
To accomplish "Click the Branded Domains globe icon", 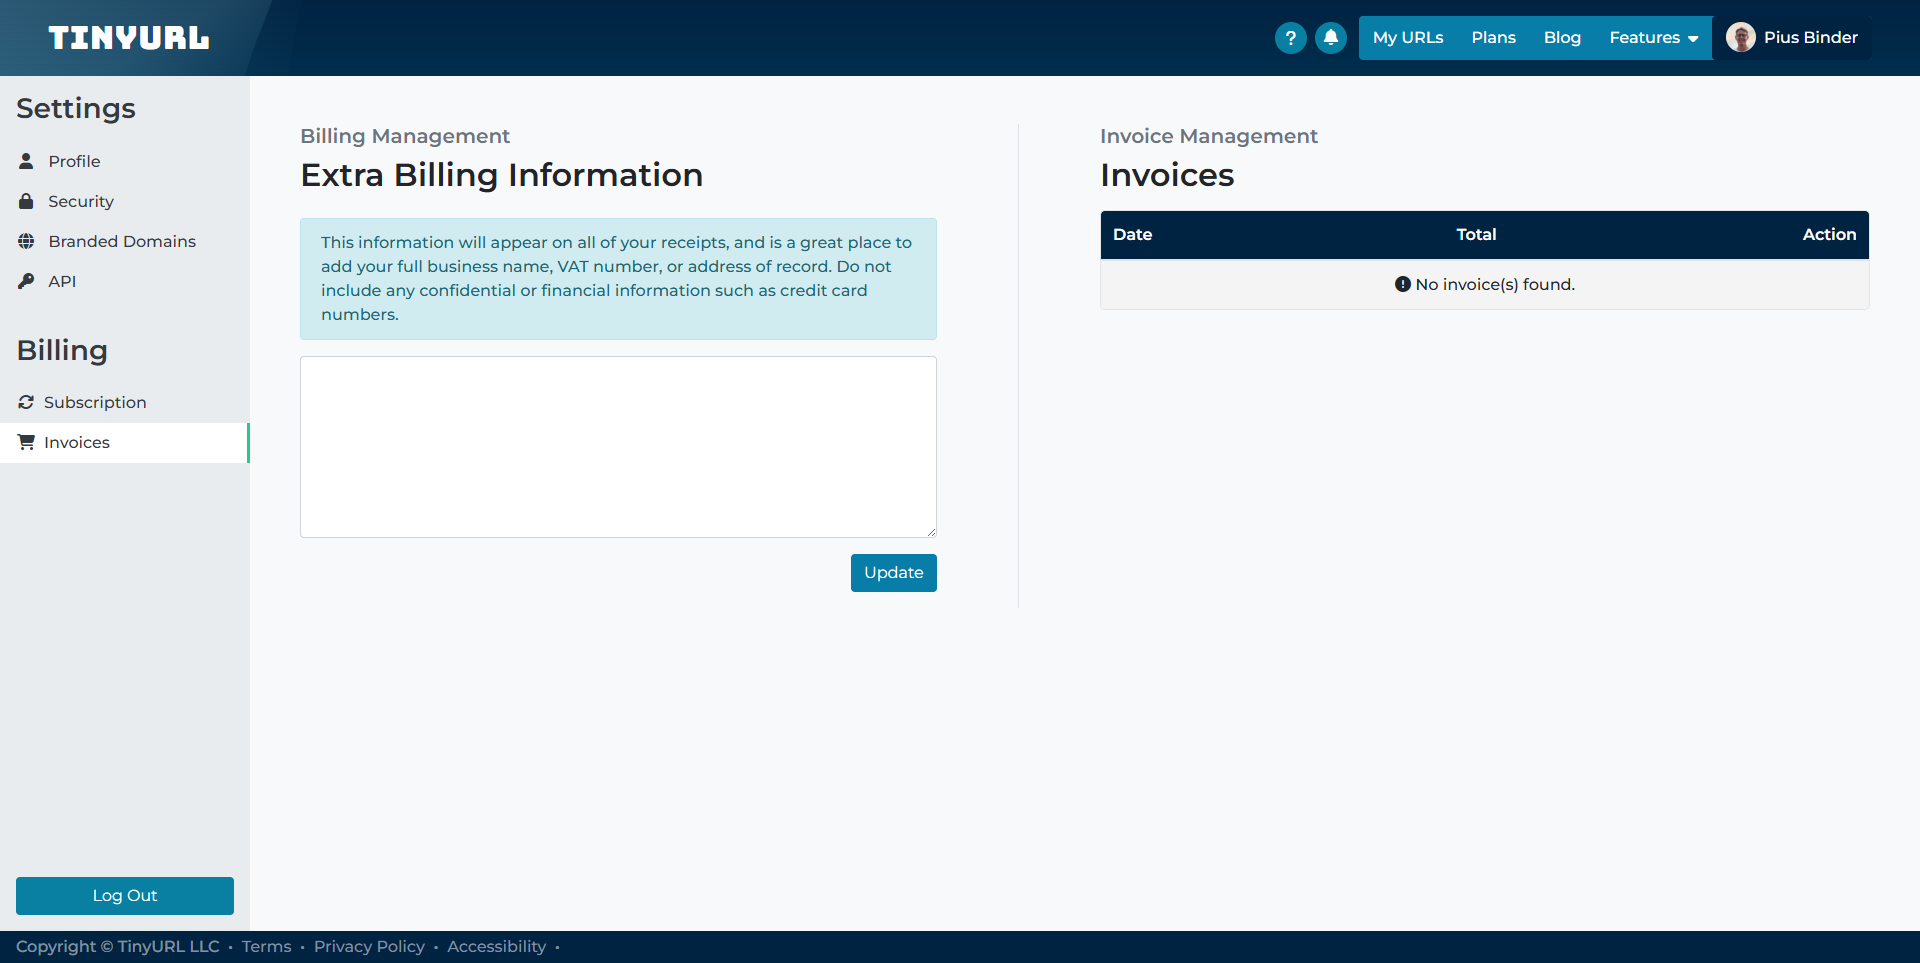I will coord(26,241).
